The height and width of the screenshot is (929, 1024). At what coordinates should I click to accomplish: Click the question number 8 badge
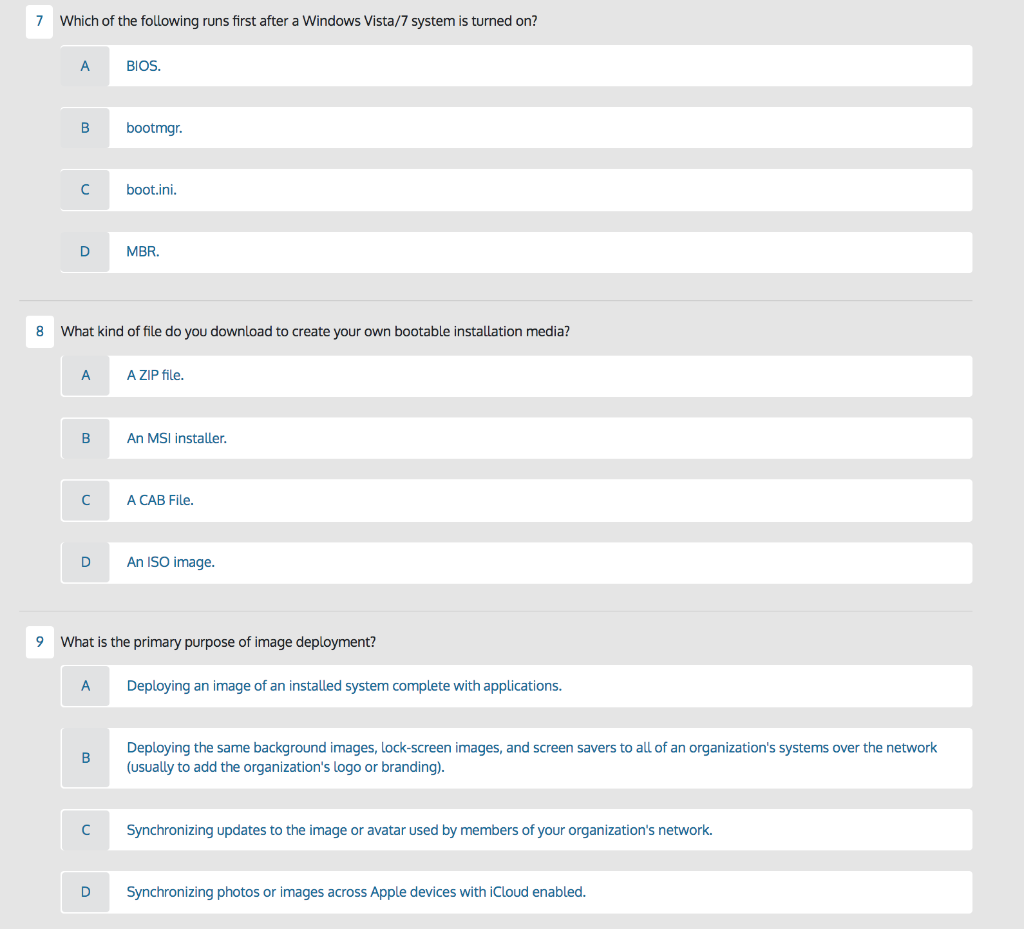pos(39,331)
